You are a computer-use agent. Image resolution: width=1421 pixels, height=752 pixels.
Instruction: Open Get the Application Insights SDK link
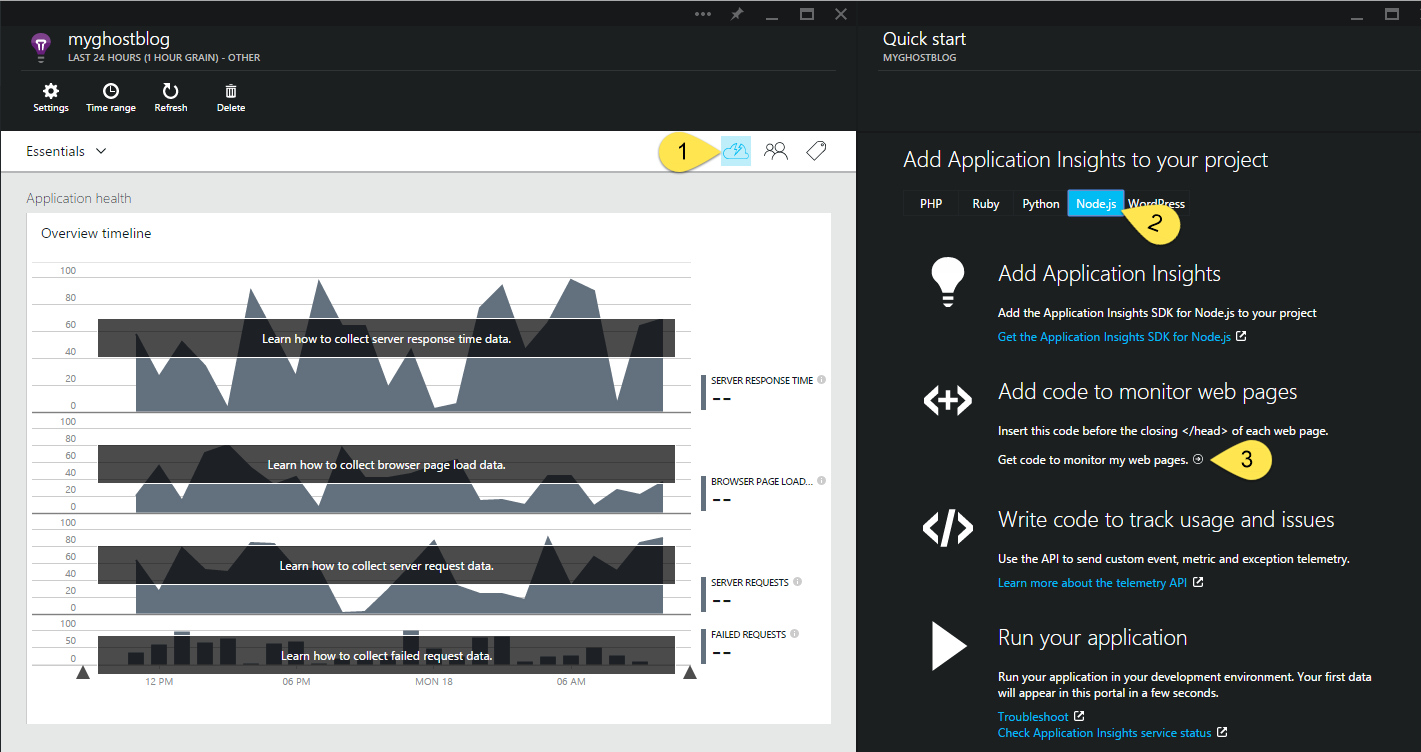[1114, 337]
